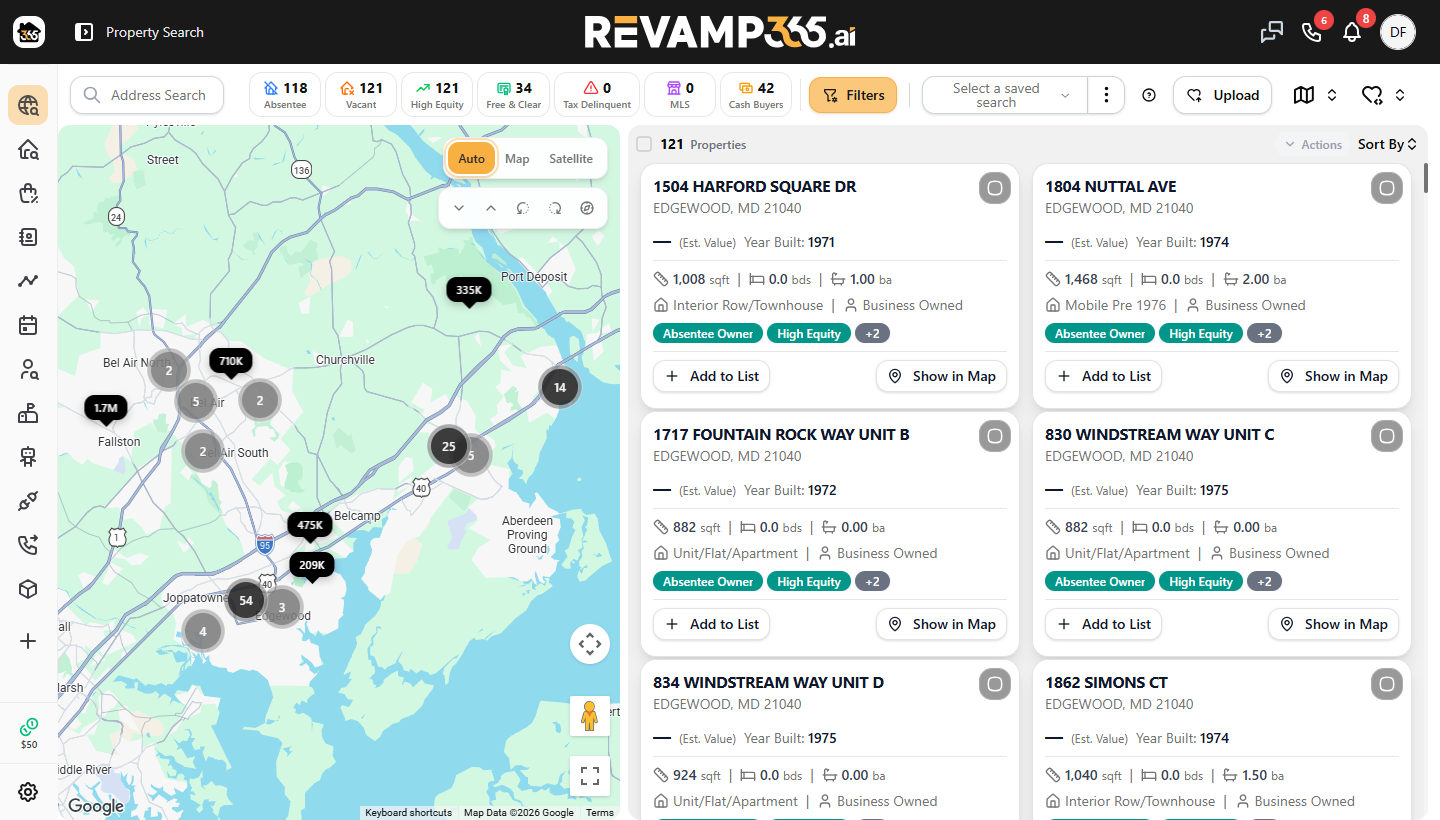Viewport: 1440px width, 820px height.
Task: Open the house search icon in sidebar
Action: pyautogui.click(x=28, y=150)
